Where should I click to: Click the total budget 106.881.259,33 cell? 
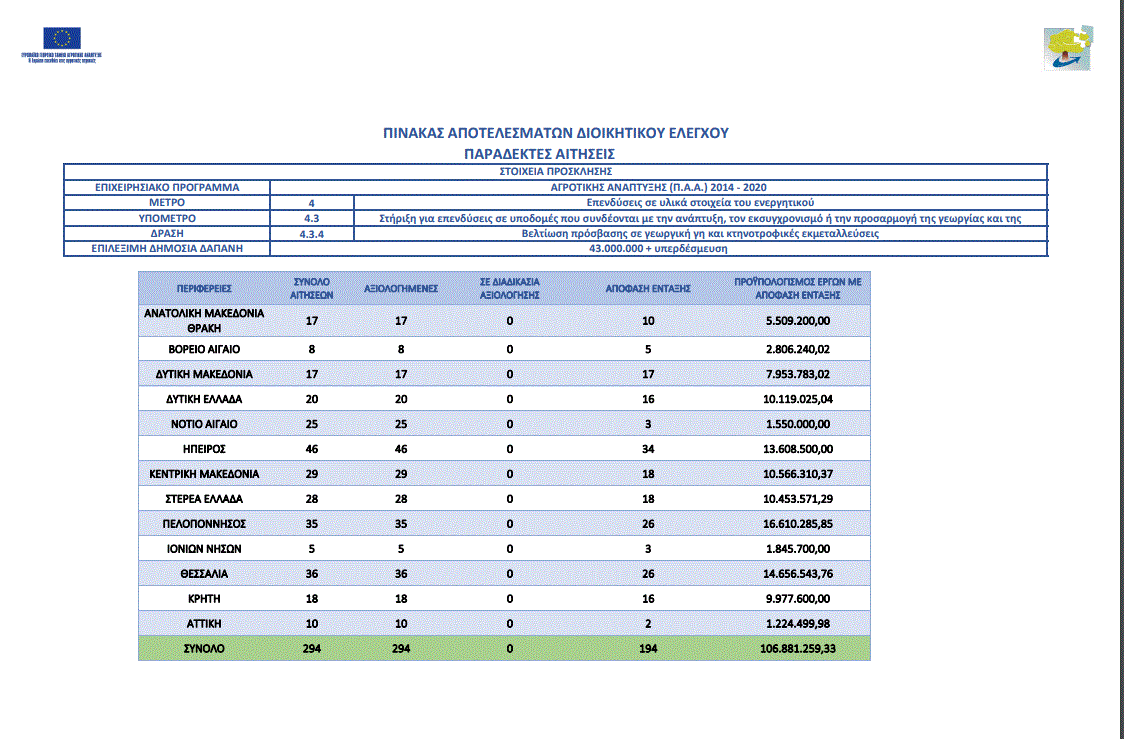pos(798,649)
